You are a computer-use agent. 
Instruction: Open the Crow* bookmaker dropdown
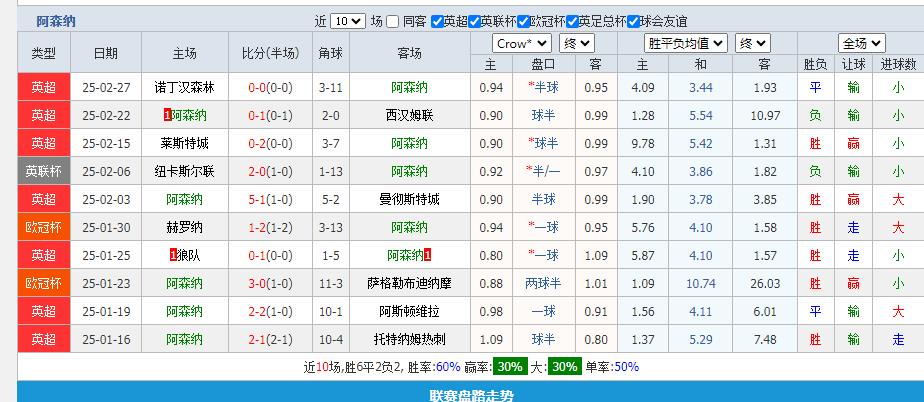[x=522, y=44]
